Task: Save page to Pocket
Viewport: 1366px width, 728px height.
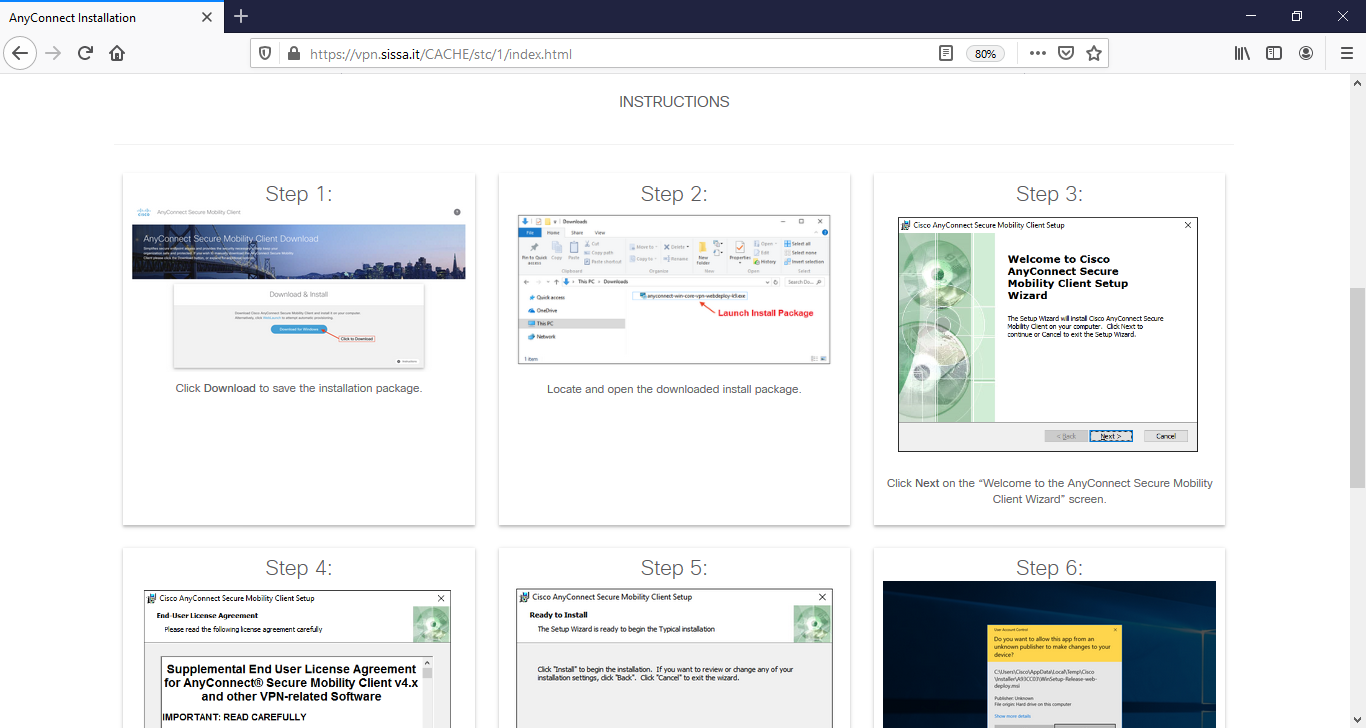Action: (x=1066, y=54)
